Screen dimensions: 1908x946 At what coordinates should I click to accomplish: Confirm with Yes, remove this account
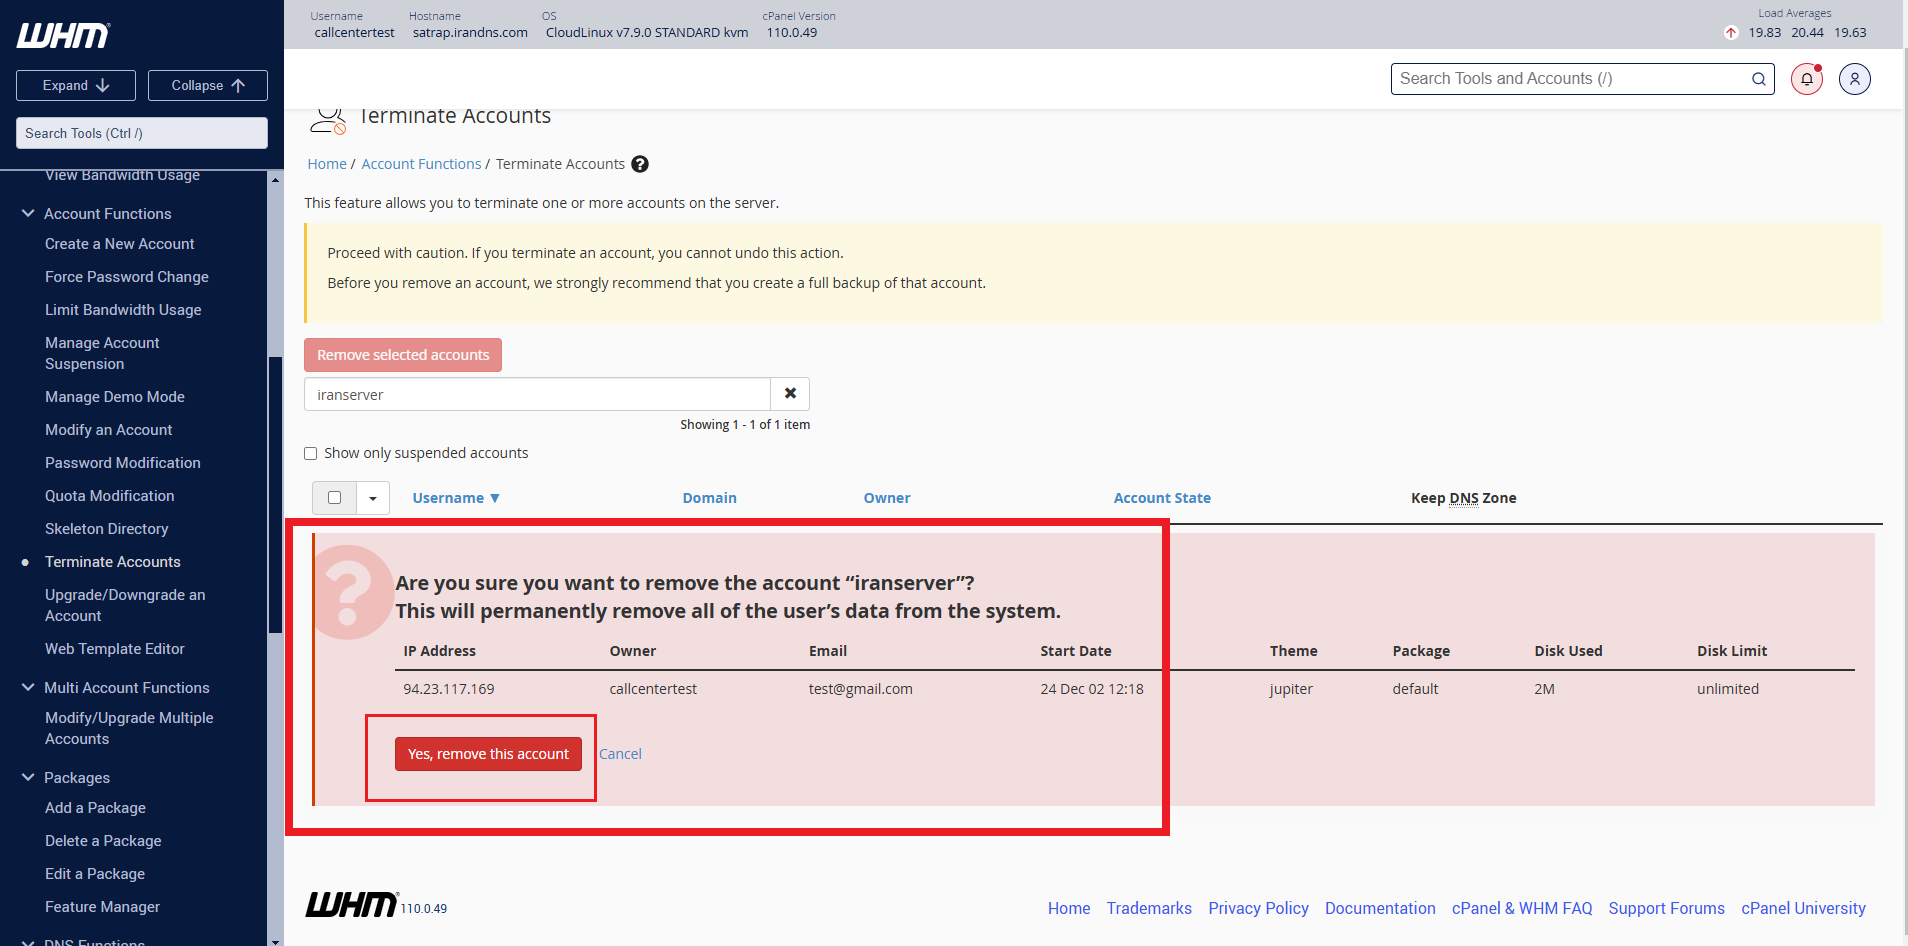pos(488,754)
